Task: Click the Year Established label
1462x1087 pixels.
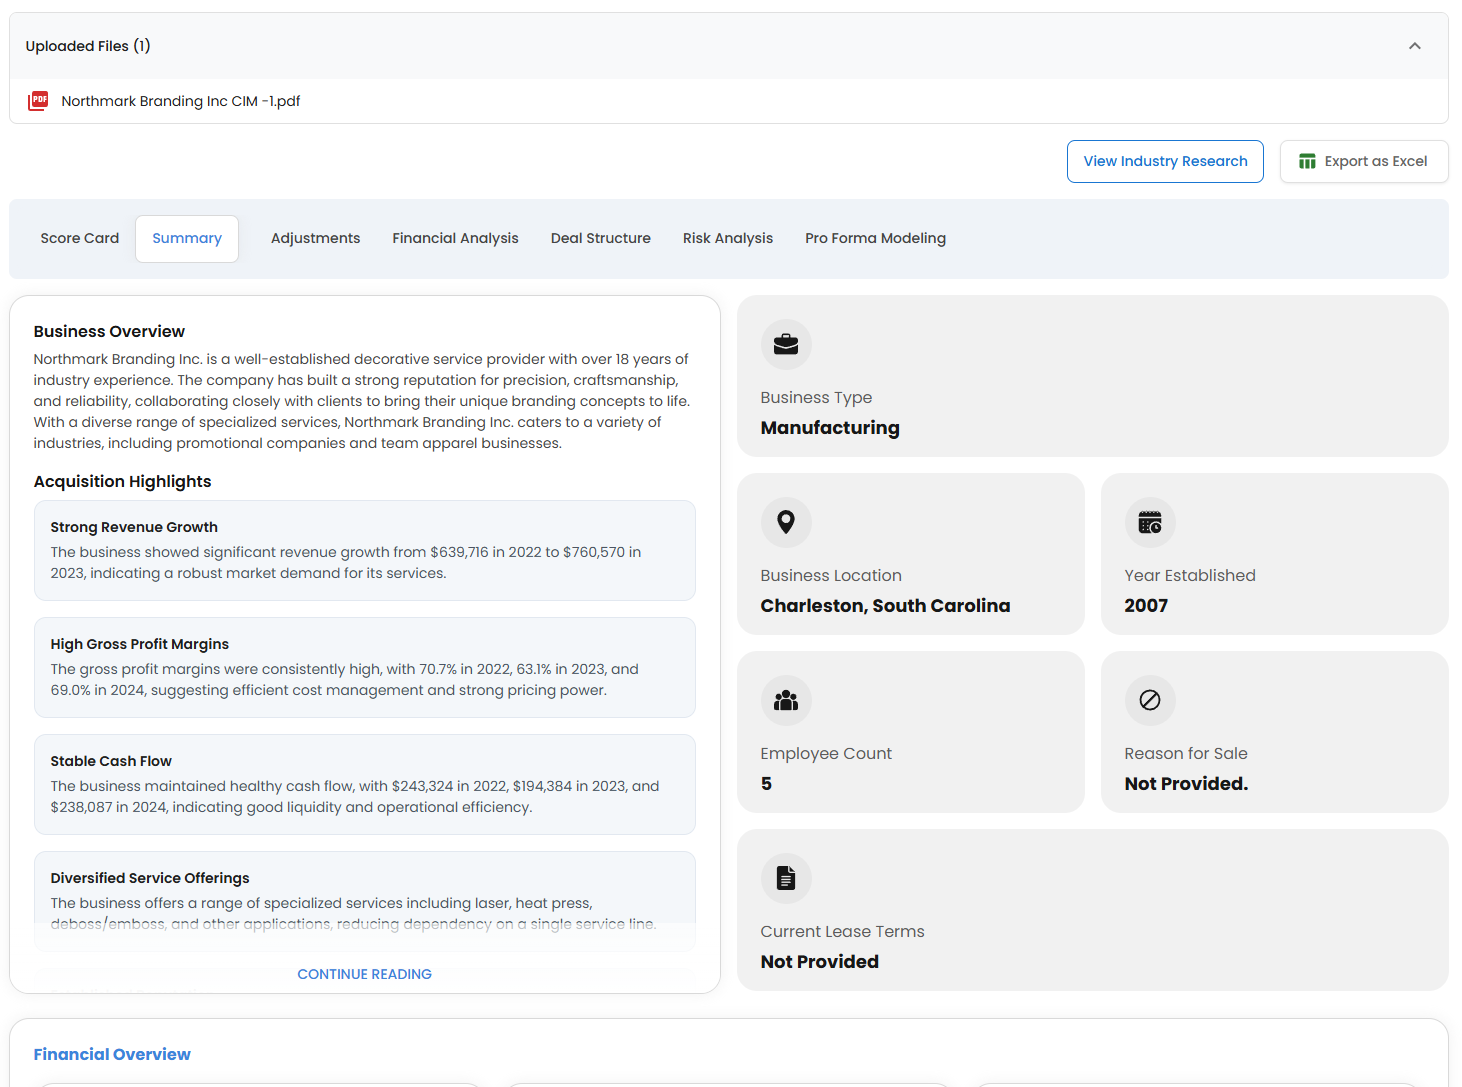Action: pos(1190,575)
